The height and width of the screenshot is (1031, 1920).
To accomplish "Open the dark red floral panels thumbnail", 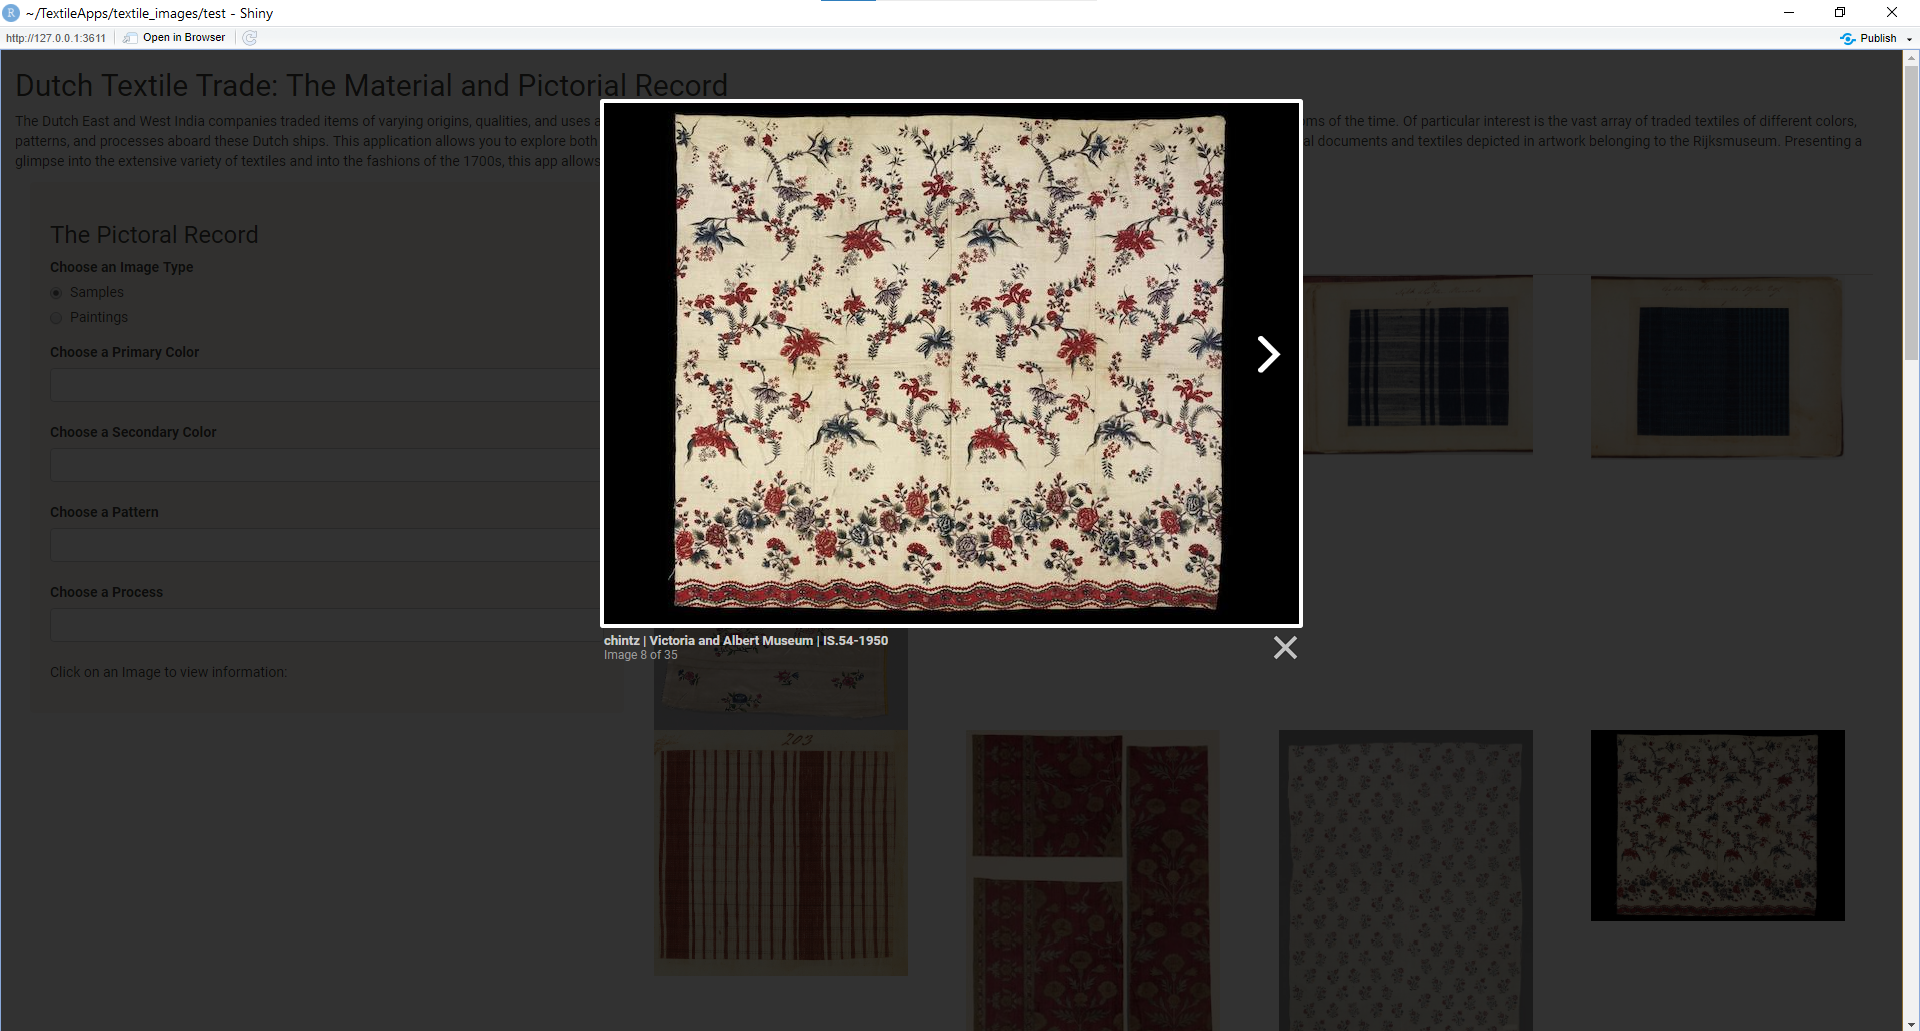I will point(1092,880).
